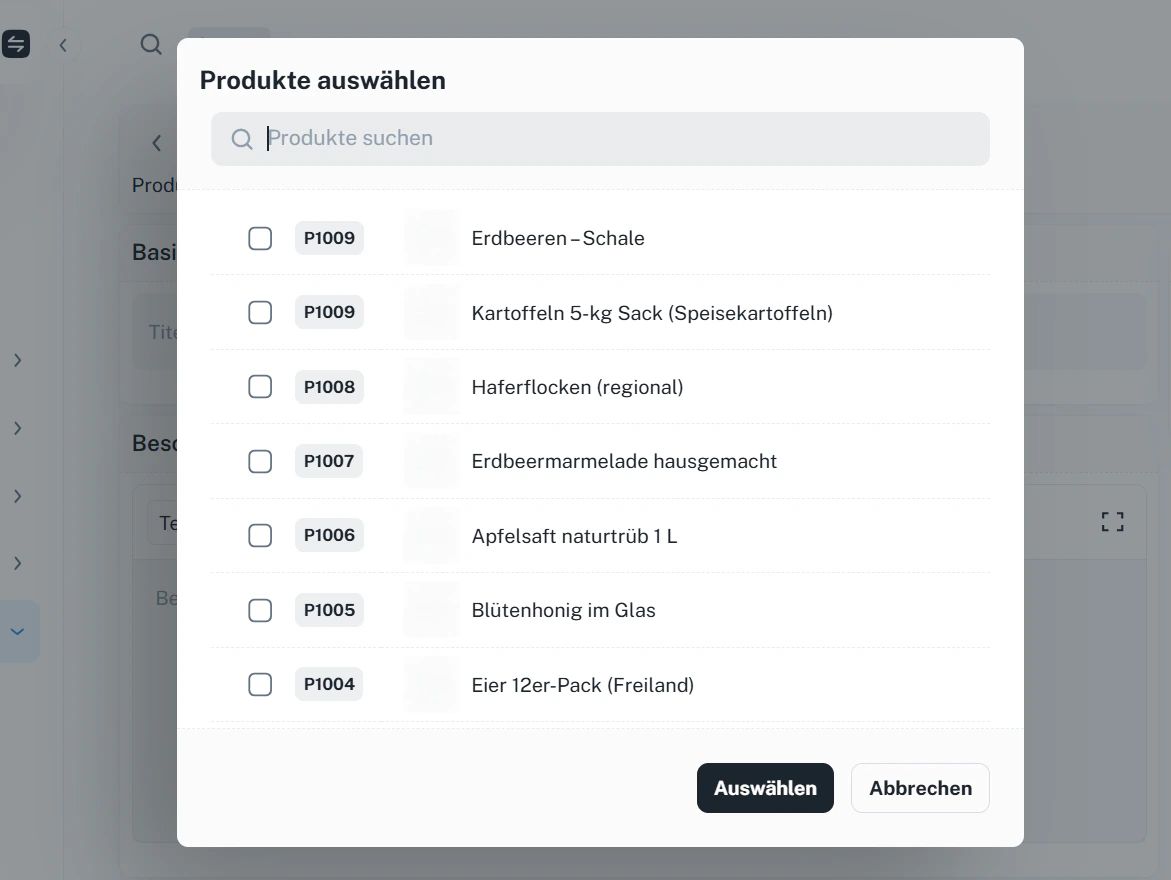Viewport: 1171px width, 880px height.
Task: Click the P1006 product code badge
Action: [x=329, y=535]
